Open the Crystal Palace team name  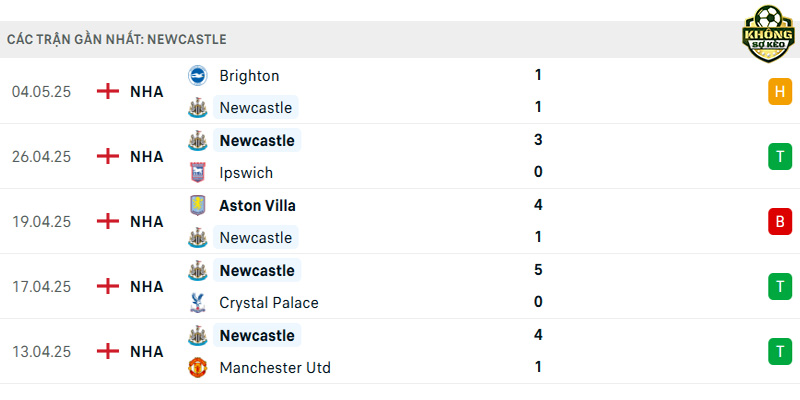point(269,303)
